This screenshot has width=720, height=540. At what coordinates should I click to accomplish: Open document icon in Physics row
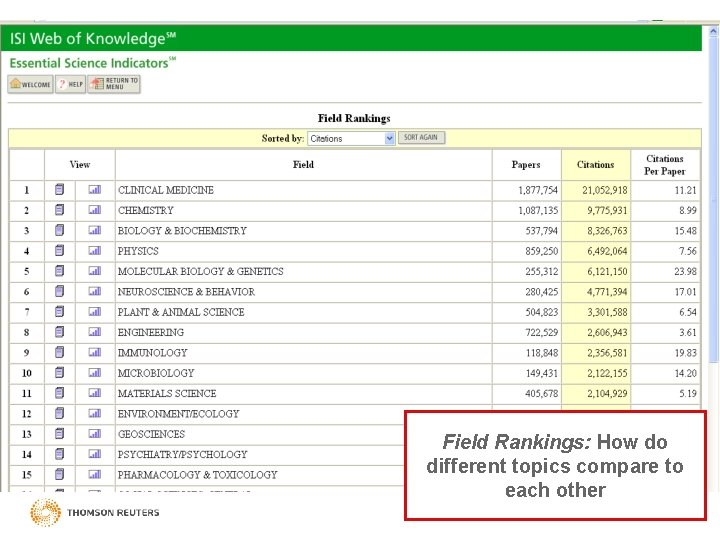point(59,251)
